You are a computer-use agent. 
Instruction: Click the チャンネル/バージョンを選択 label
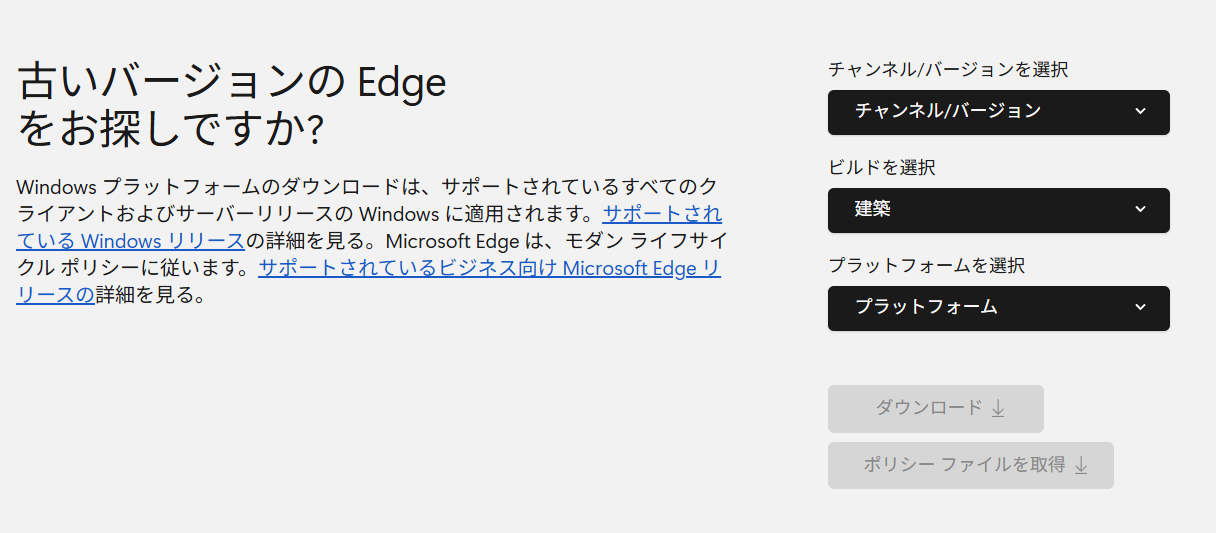(x=948, y=70)
